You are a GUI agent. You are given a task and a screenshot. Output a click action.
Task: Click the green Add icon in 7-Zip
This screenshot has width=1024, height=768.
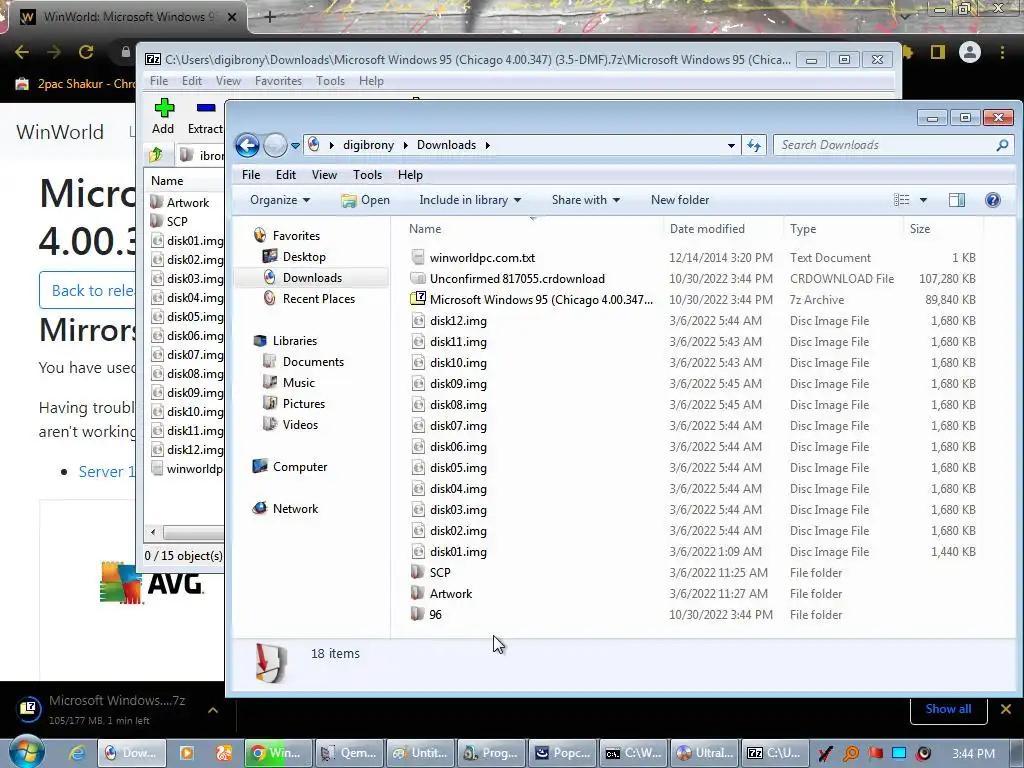click(164, 108)
